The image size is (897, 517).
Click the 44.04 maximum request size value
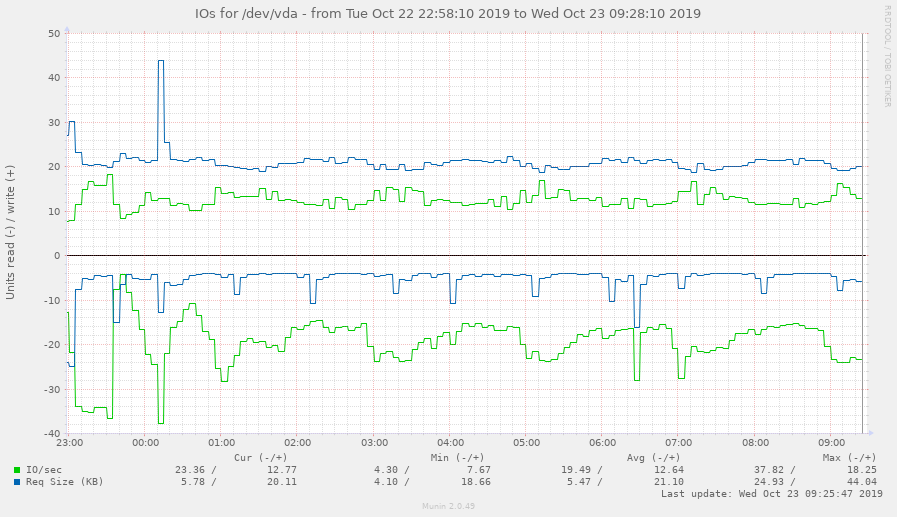tap(862, 482)
